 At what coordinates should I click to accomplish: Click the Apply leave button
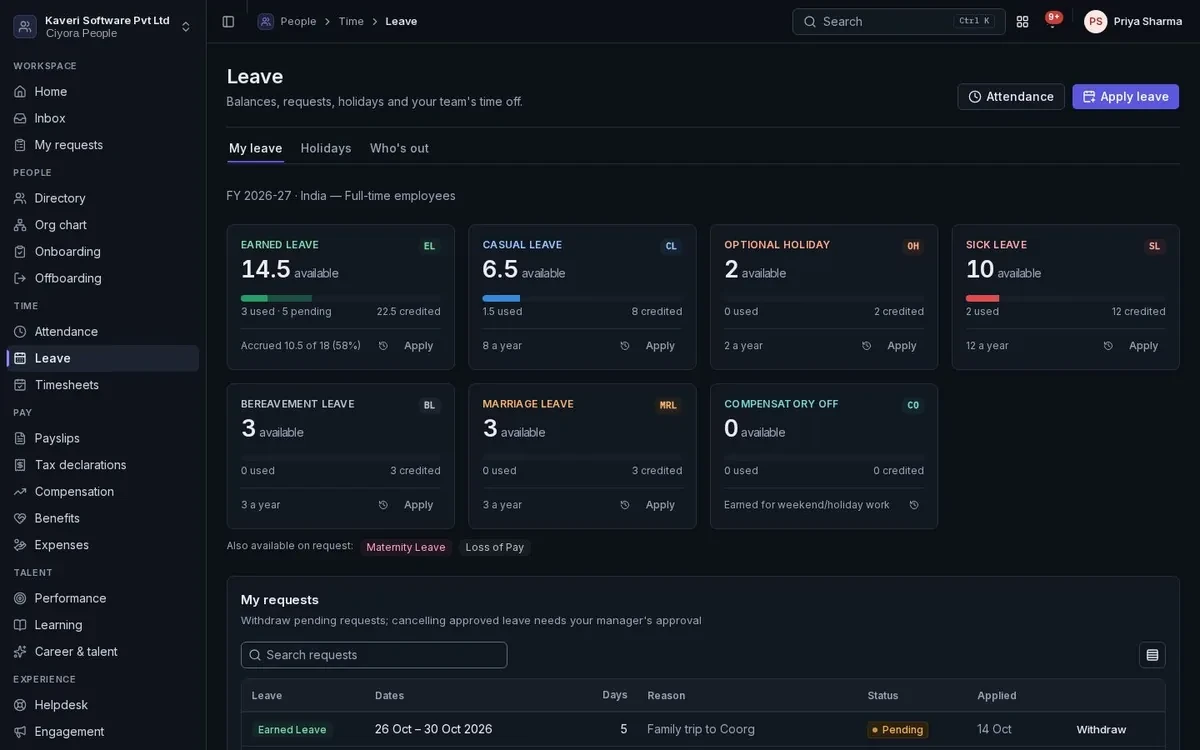(x=1125, y=97)
